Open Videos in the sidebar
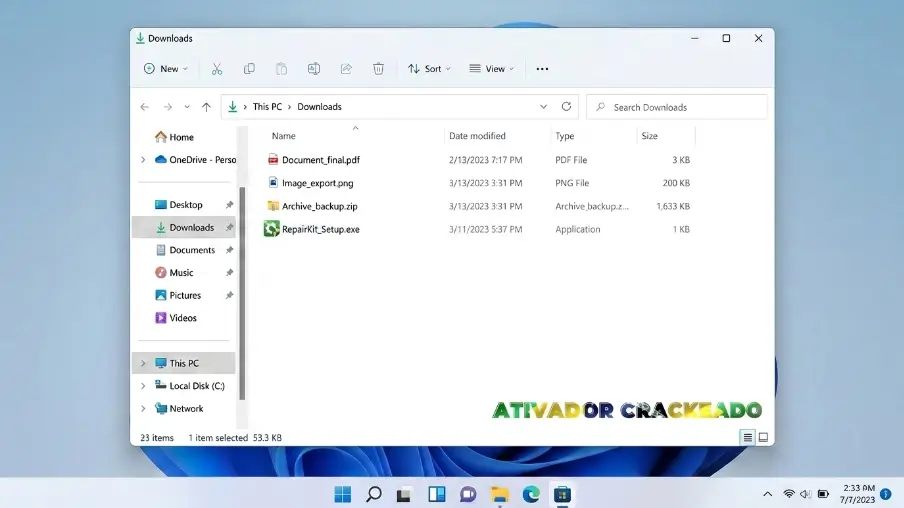904x508 pixels. pos(176,318)
